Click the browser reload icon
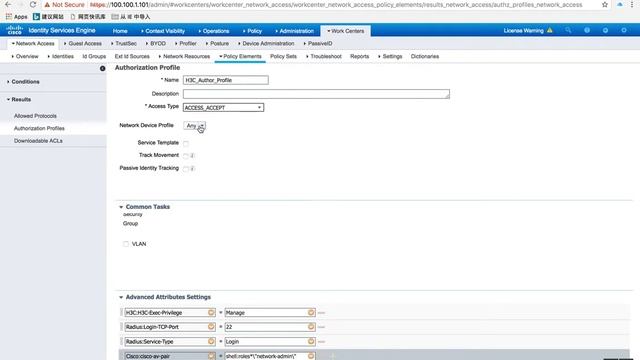This screenshot has height=360, width=640. coord(33,4)
